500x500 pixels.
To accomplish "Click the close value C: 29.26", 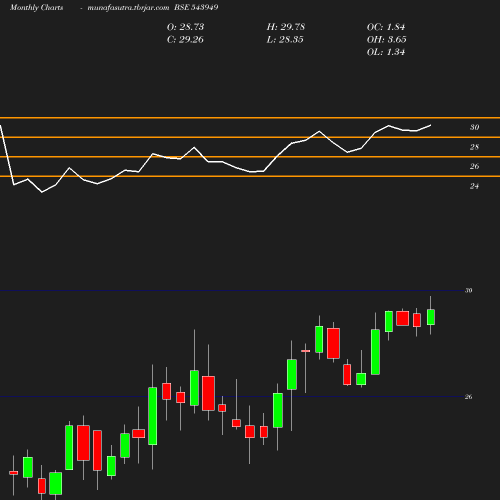I will coord(185,40).
